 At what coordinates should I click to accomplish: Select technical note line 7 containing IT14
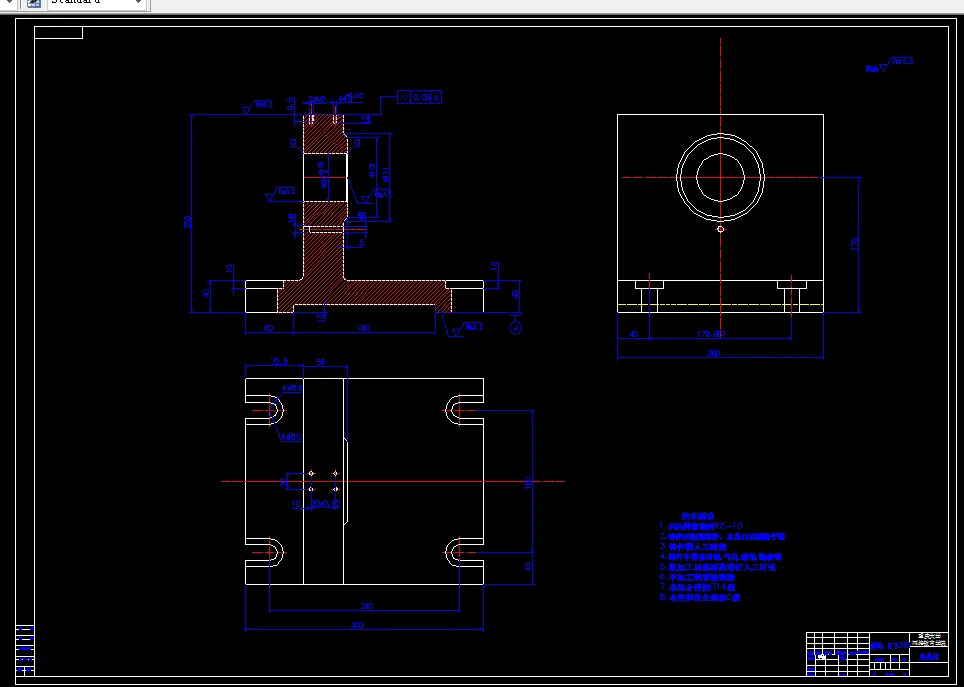click(697, 587)
